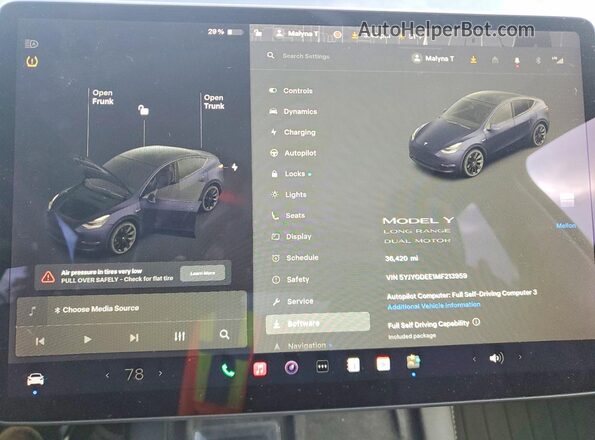The height and width of the screenshot is (440, 595).
Task: Tap the red warning triangle alert icon
Action: (48, 277)
